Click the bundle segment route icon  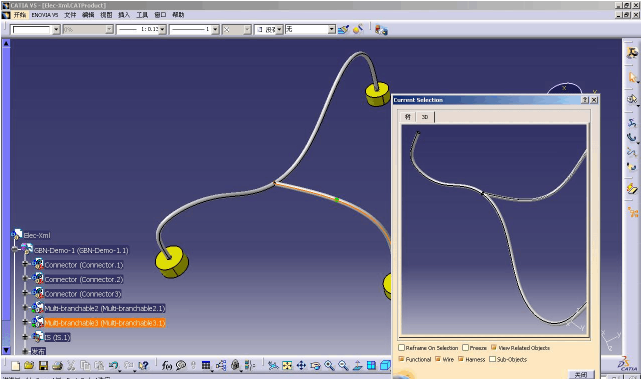pos(632,123)
